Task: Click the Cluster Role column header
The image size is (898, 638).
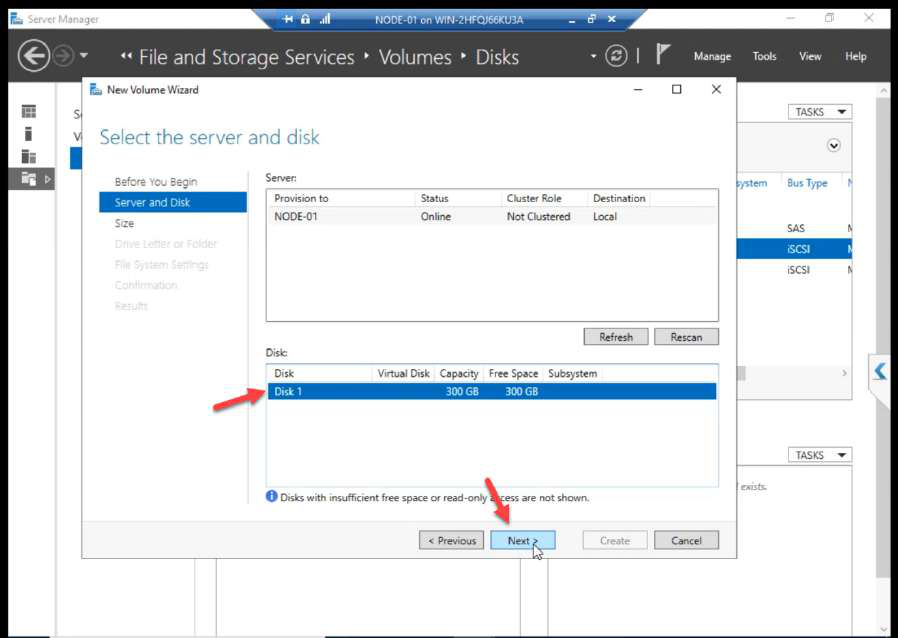Action: coord(534,198)
